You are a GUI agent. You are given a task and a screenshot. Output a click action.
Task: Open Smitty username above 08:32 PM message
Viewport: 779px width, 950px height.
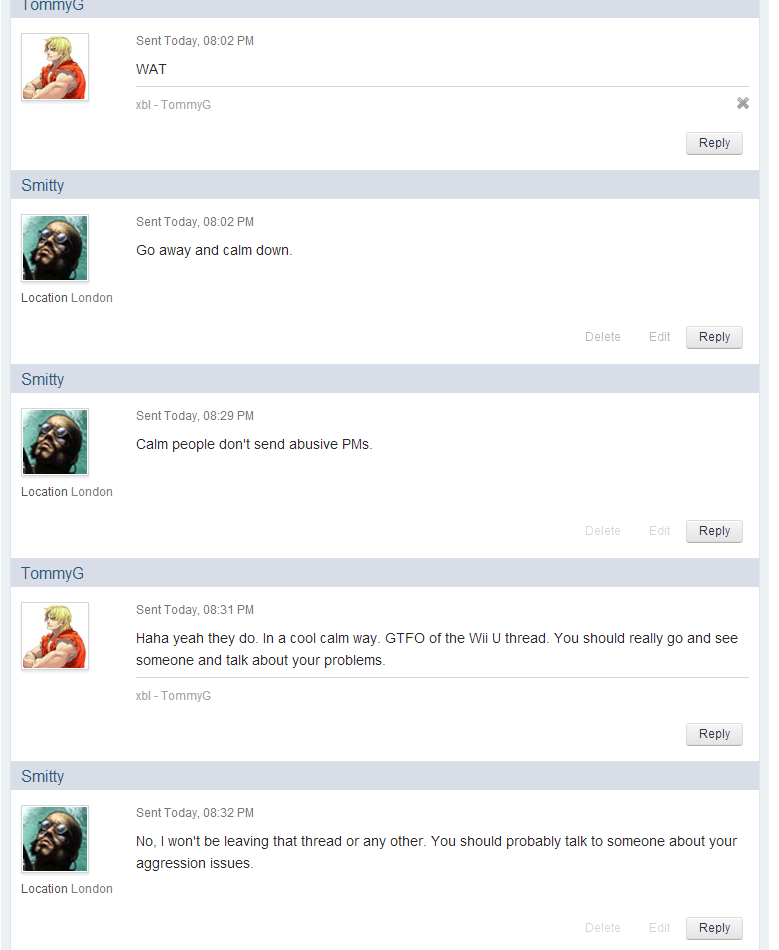click(42, 776)
